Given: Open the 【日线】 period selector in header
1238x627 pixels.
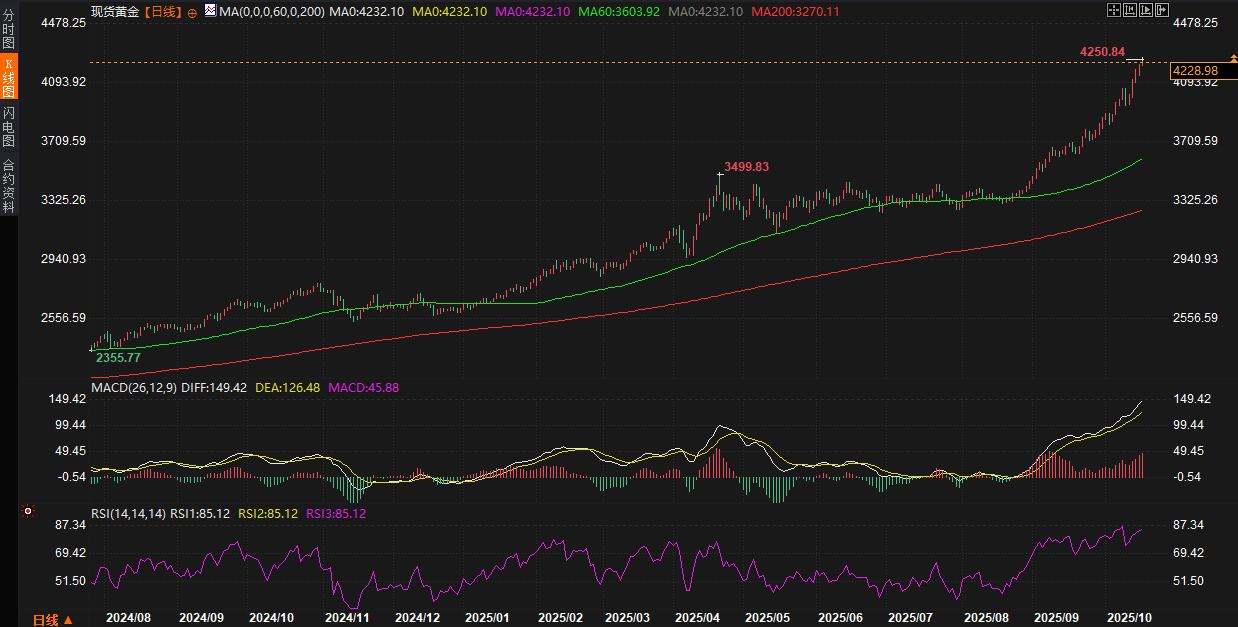Looking at the screenshot, I should click(164, 11).
